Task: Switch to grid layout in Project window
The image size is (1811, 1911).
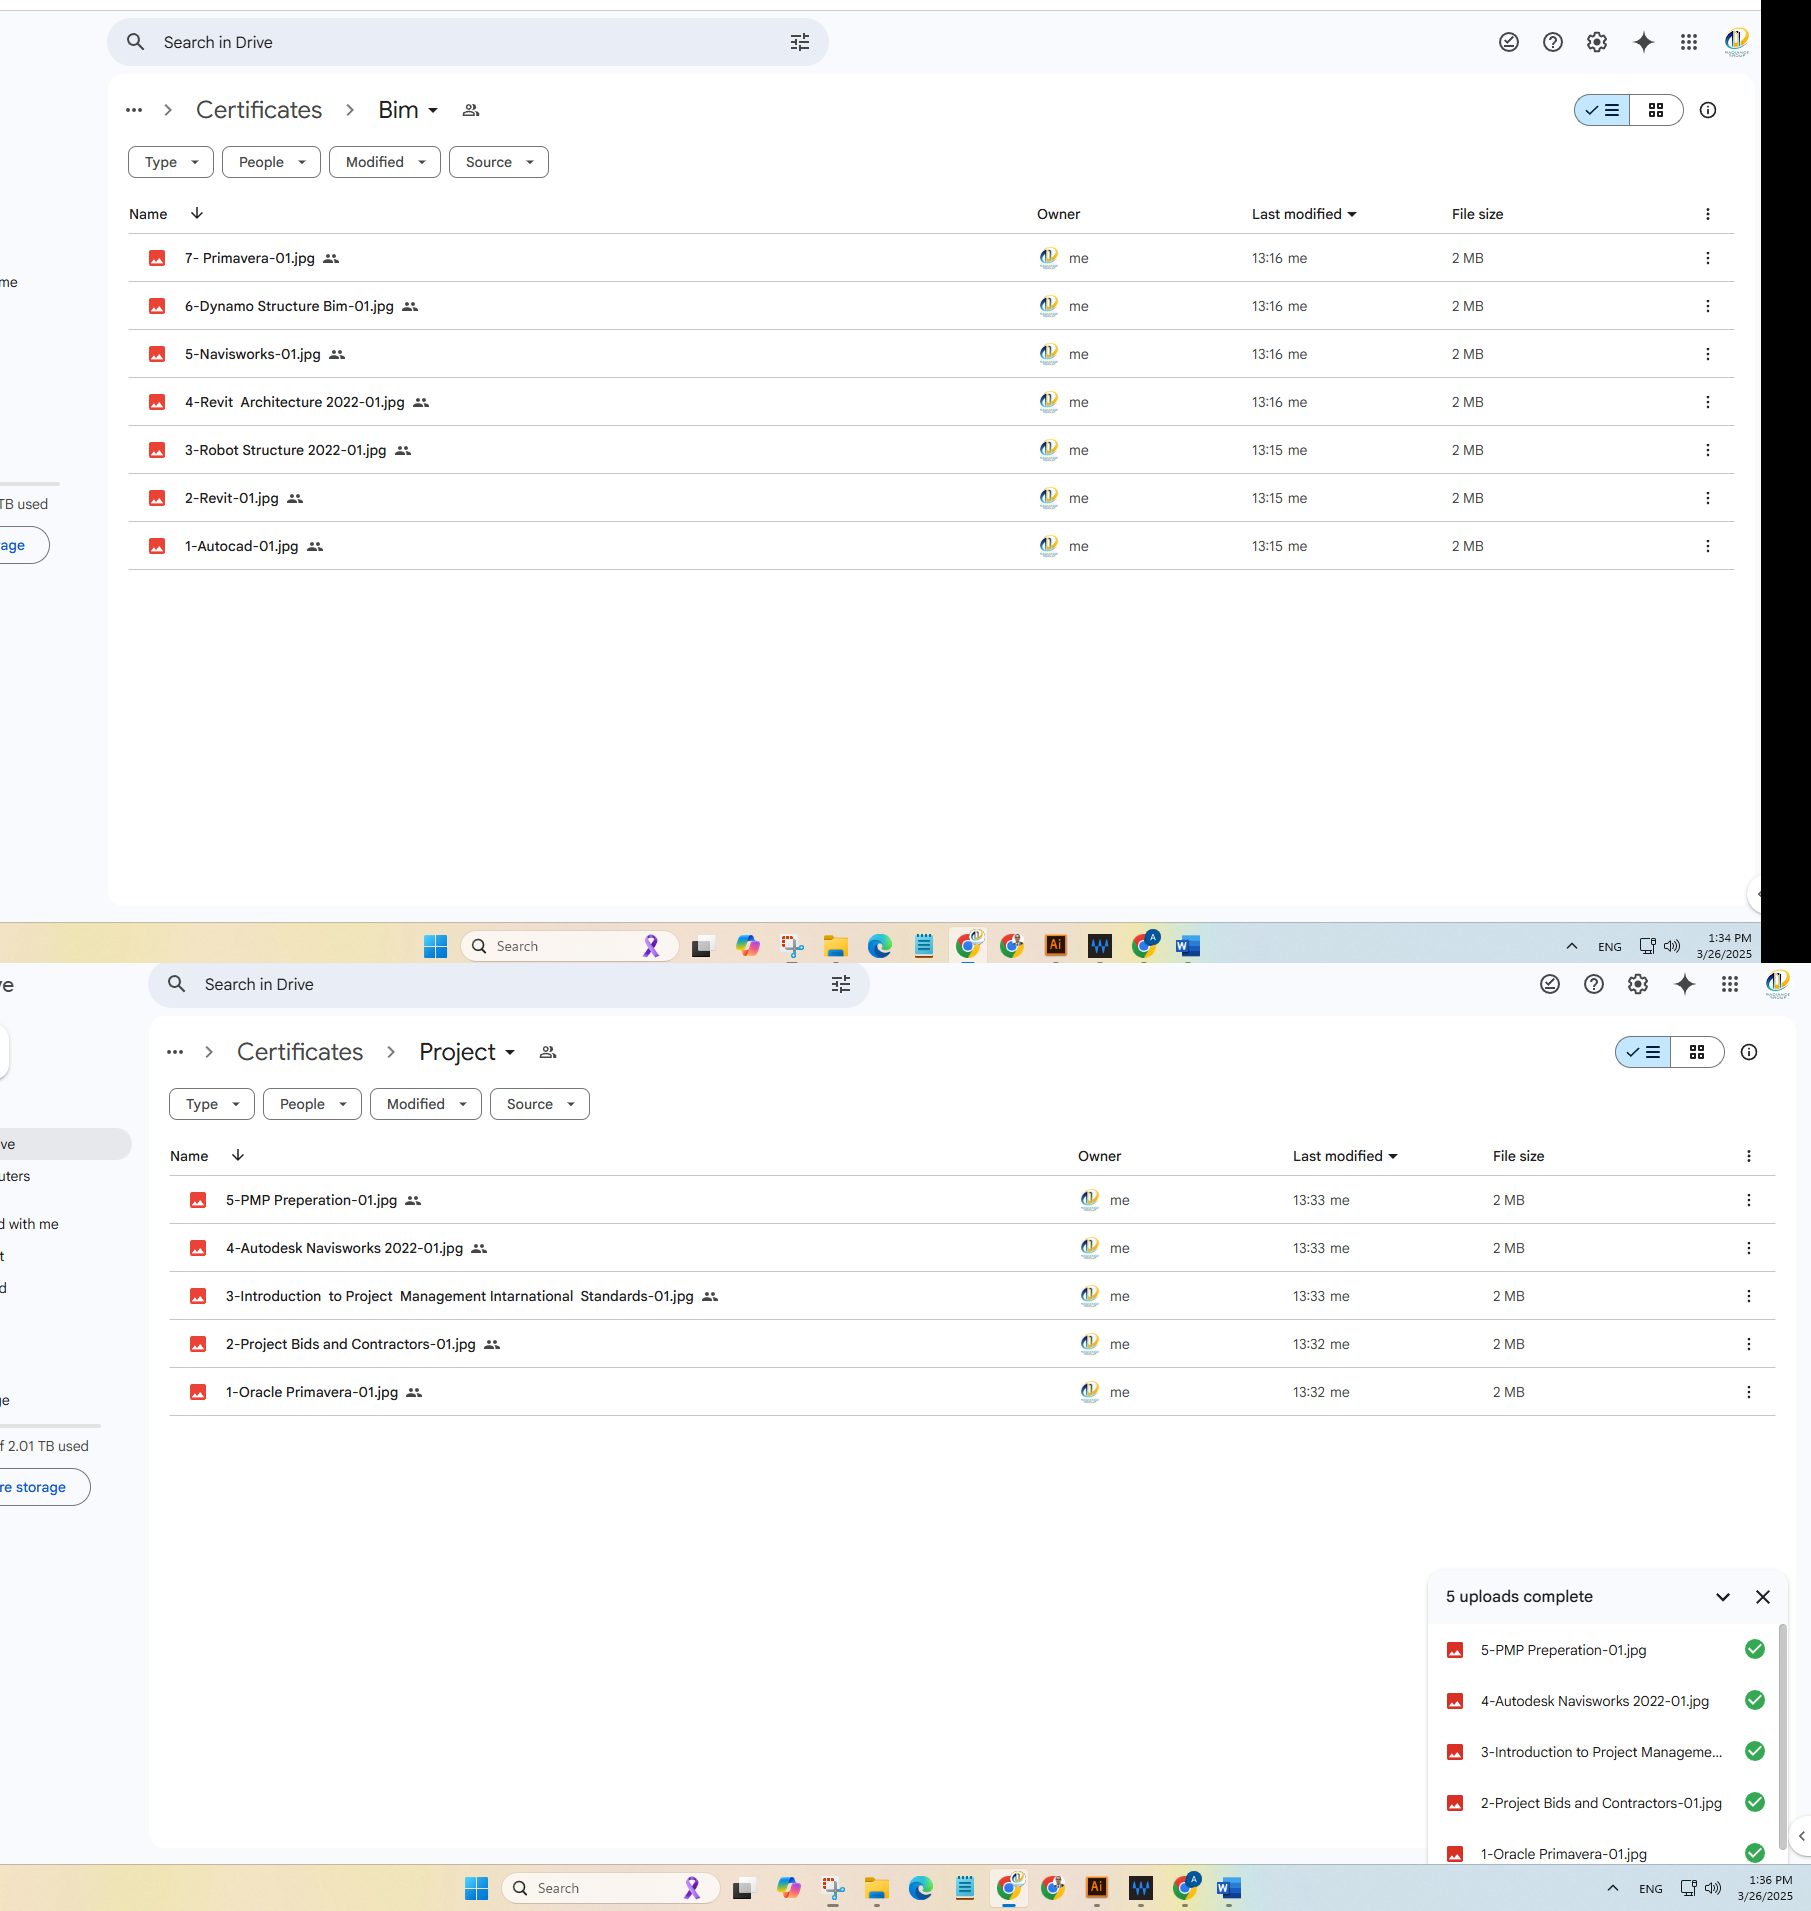Action: tap(1698, 1052)
